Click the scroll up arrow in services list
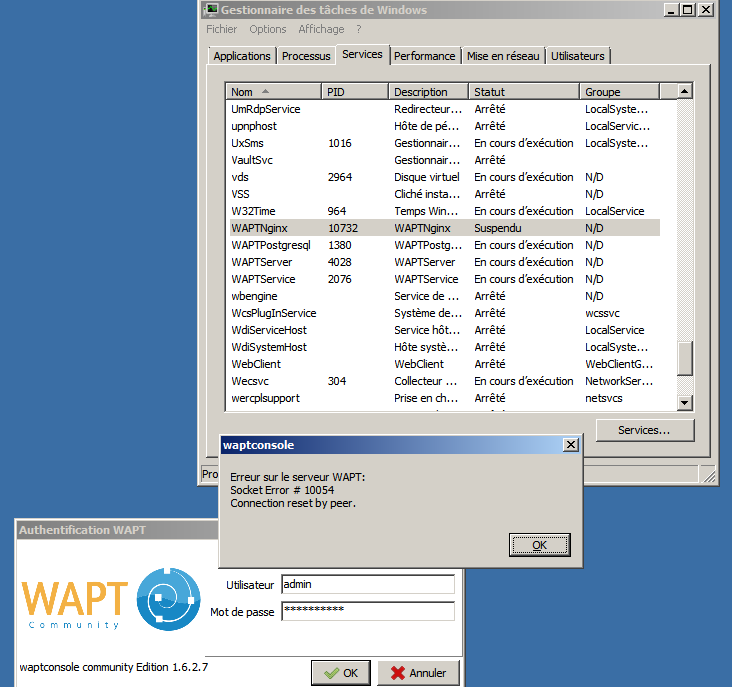This screenshot has height=687, width=732. (684, 91)
